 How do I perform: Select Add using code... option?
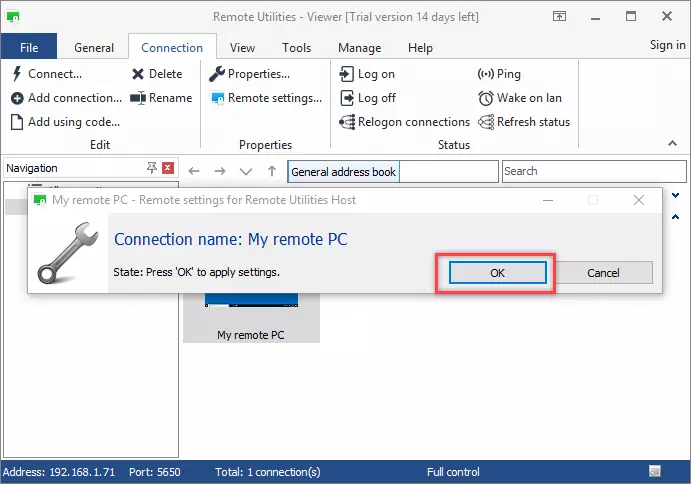65,122
